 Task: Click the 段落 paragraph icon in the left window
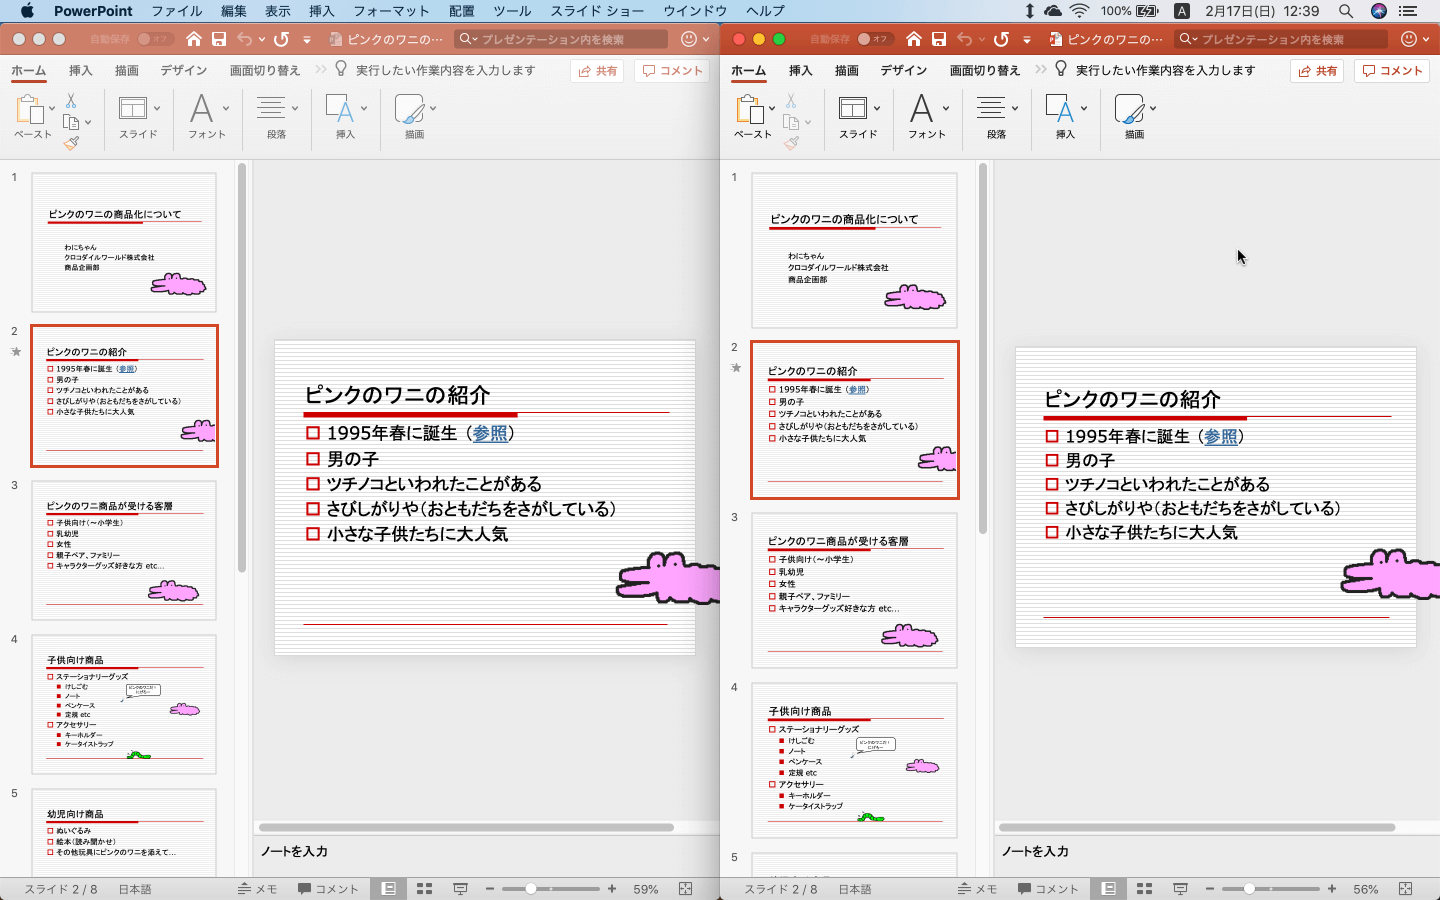[x=271, y=108]
